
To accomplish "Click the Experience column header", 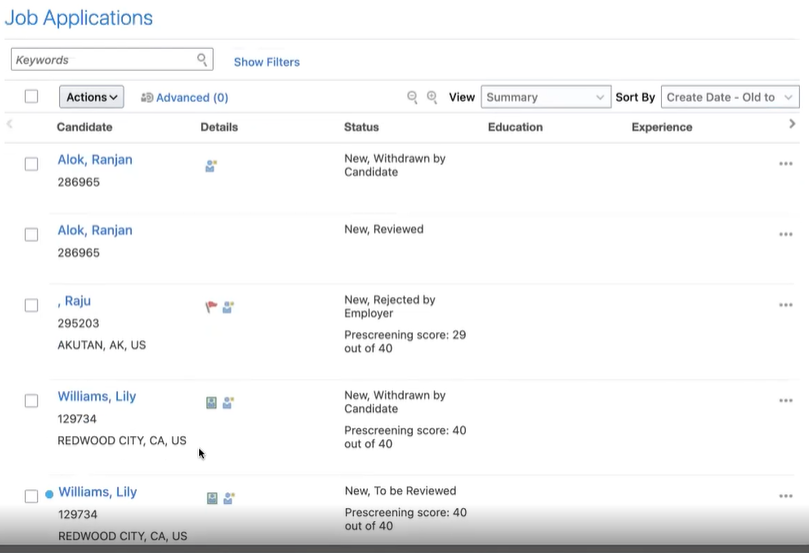I will pyautogui.click(x=662, y=127).
